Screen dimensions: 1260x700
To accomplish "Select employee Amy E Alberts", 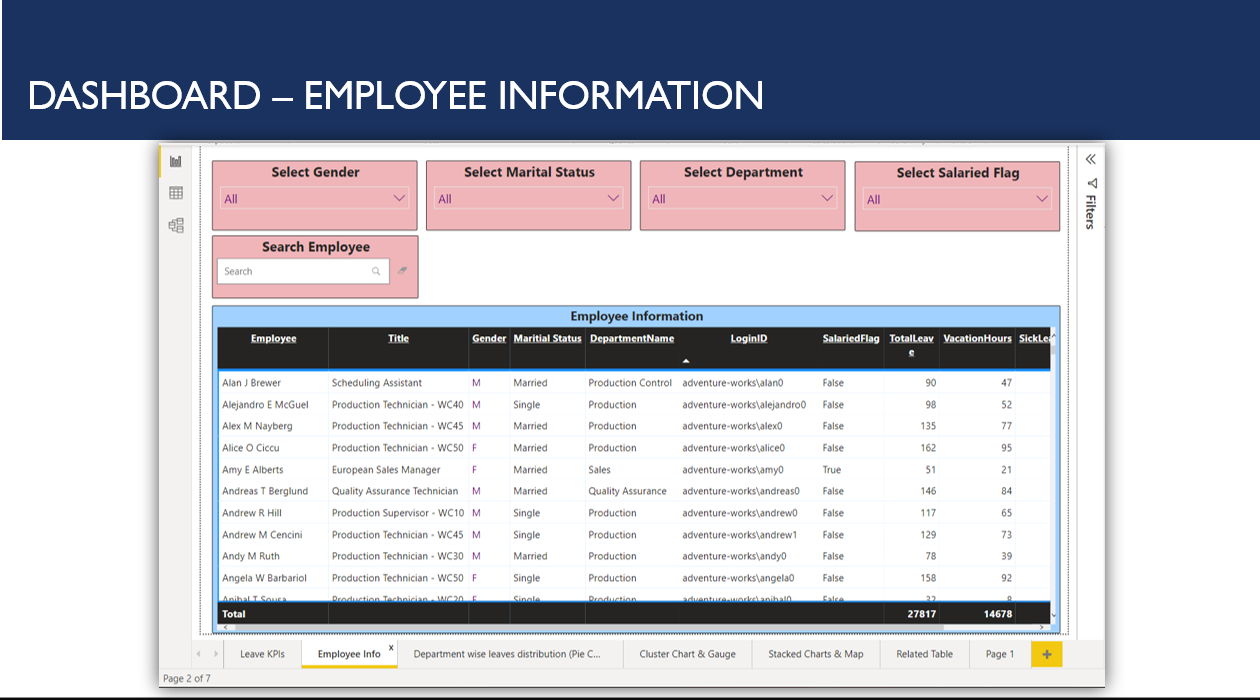I will (x=252, y=470).
